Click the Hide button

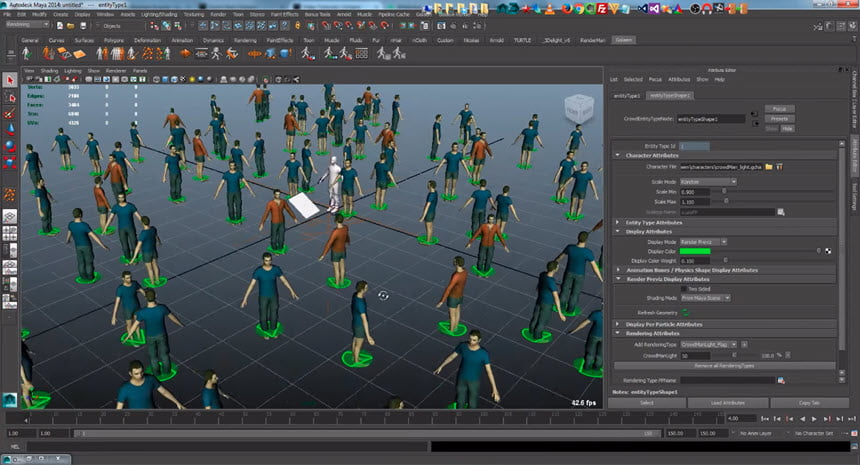tap(787, 128)
